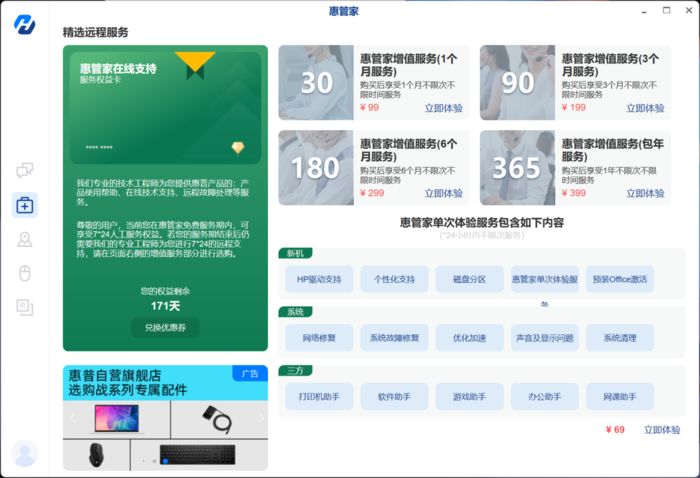This screenshot has height=478, width=700.
Task: Click the 171天 remaining days text
Action: click(165, 306)
